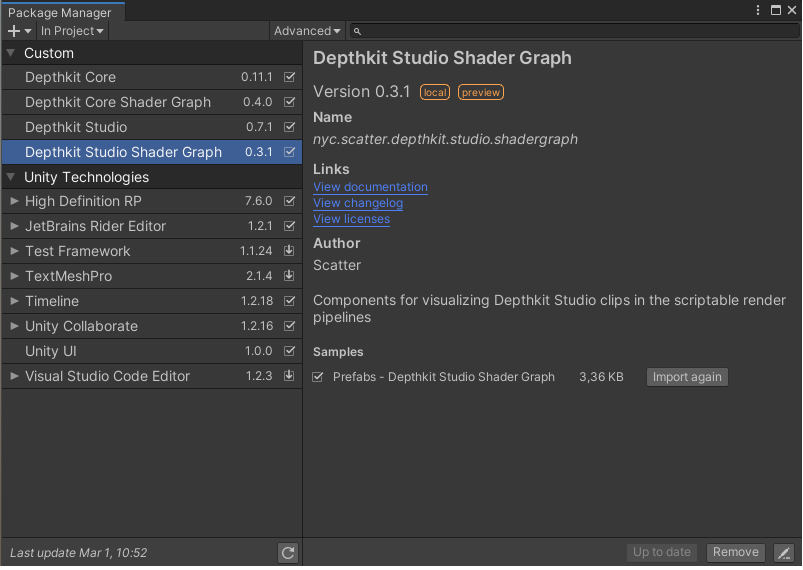Expand the High Definition RP package
Viewport: 803px width, 570px height.
tap(14, 202)
